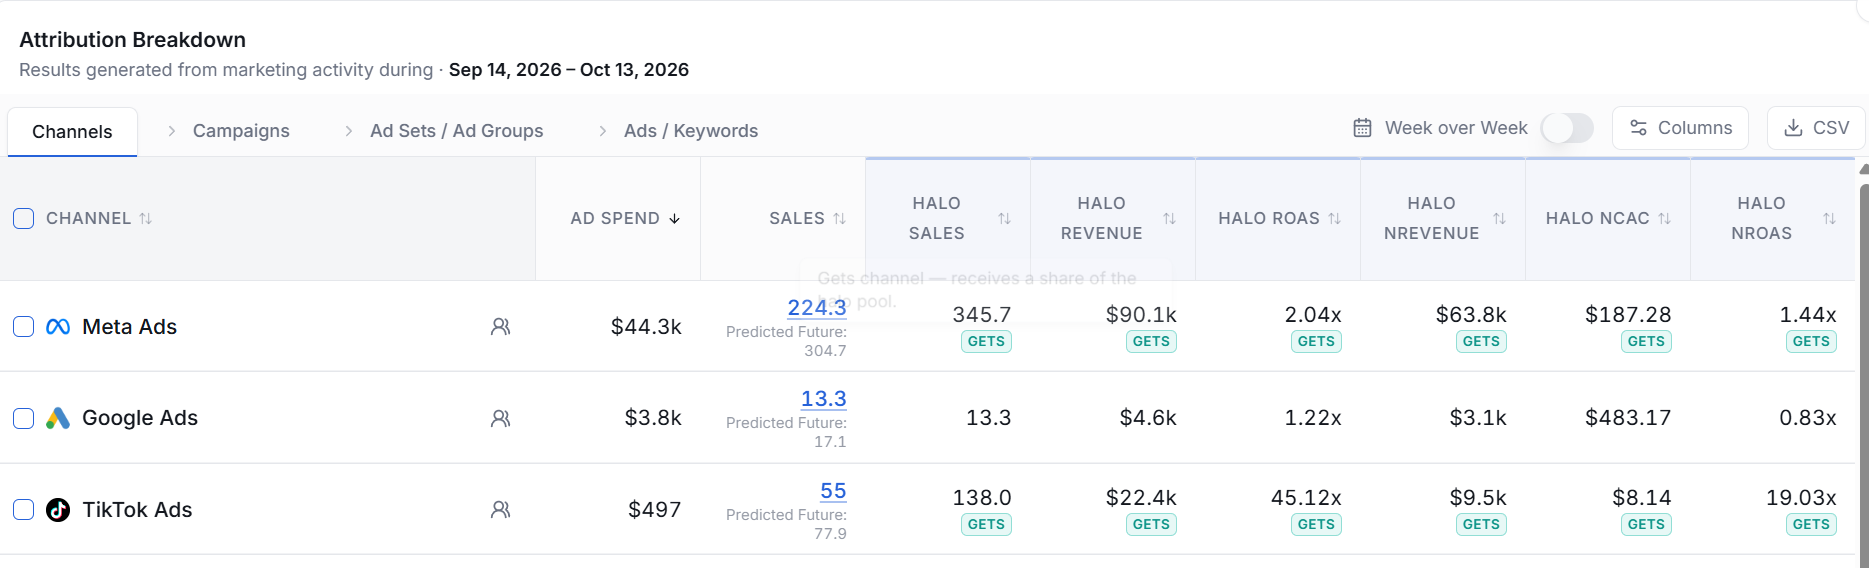The width and height of the screenshot is (1869, 568).
Task: Click Google Ads Halo NROAS value 0.83x
Action: [x=1808, y=418]
